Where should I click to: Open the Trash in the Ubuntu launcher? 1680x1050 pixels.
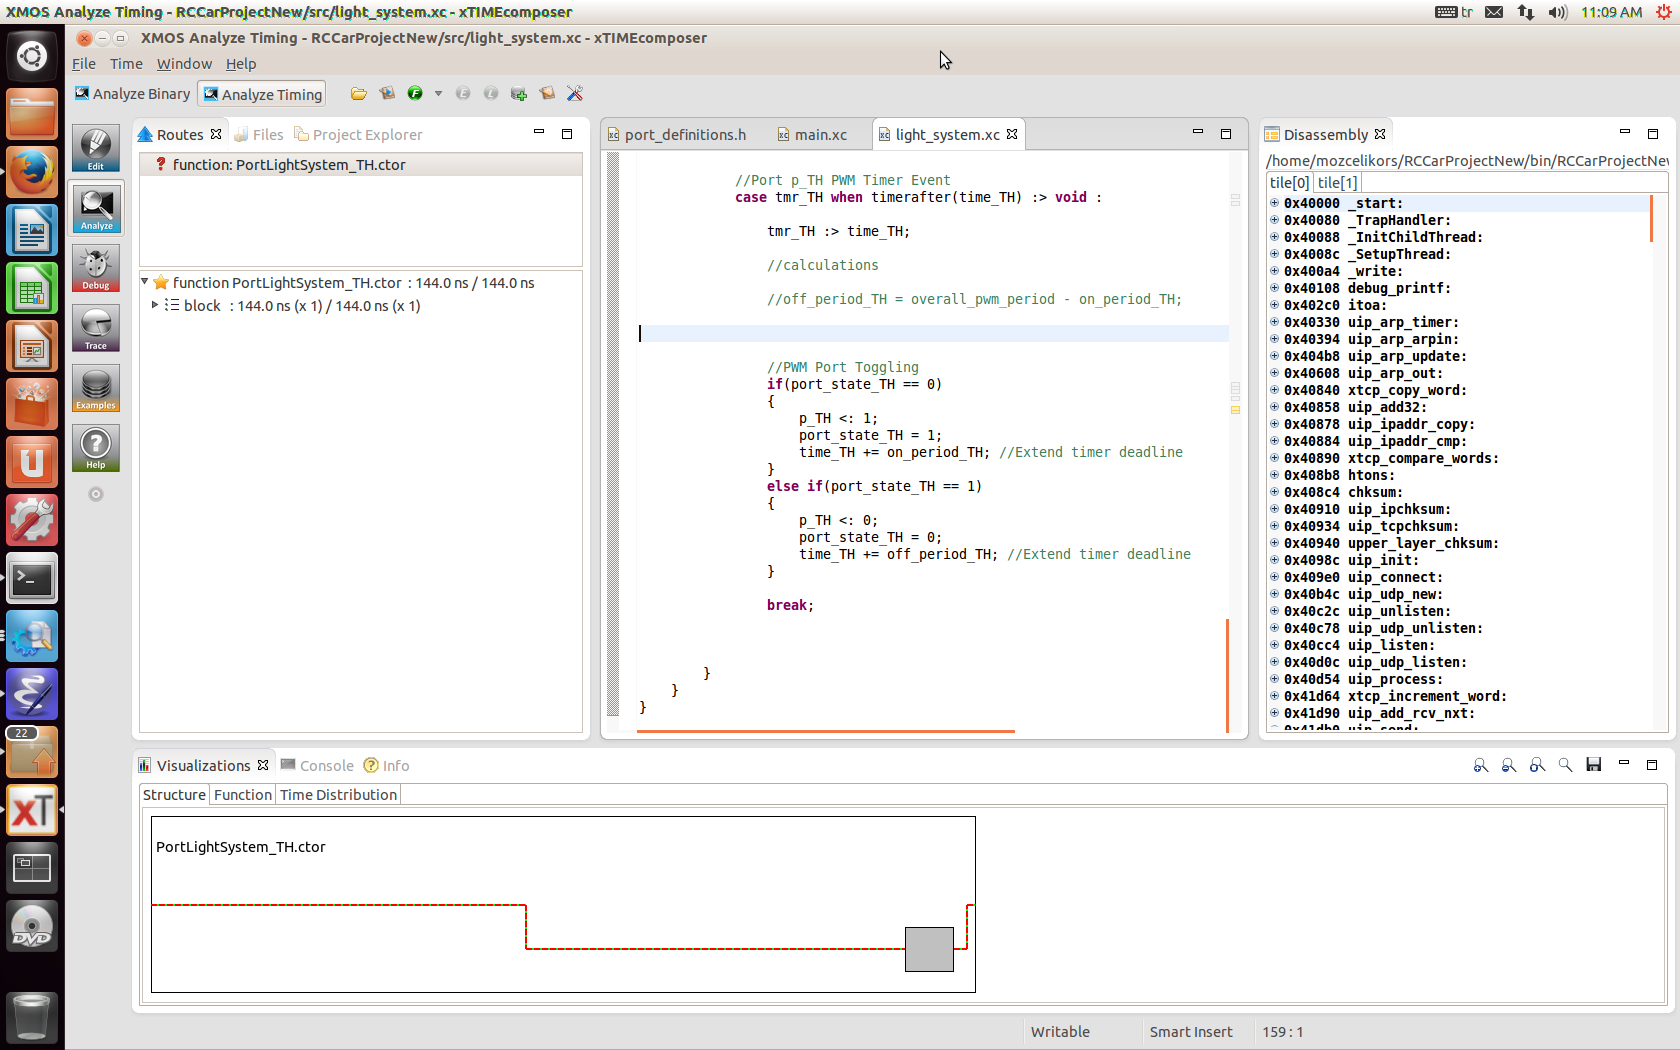tap(32, 1017)
